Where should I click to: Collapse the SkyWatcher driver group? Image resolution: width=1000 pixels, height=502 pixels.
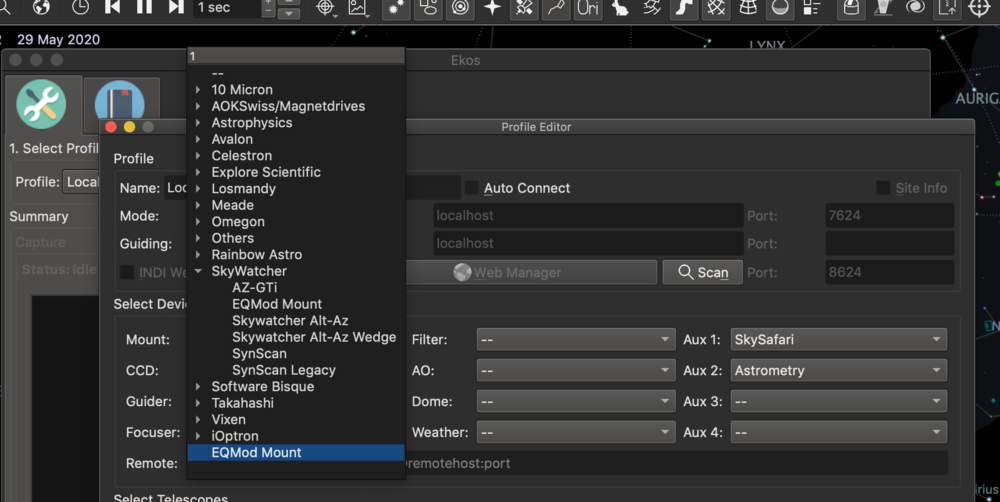pyautogui.click(x=199, y=271)
